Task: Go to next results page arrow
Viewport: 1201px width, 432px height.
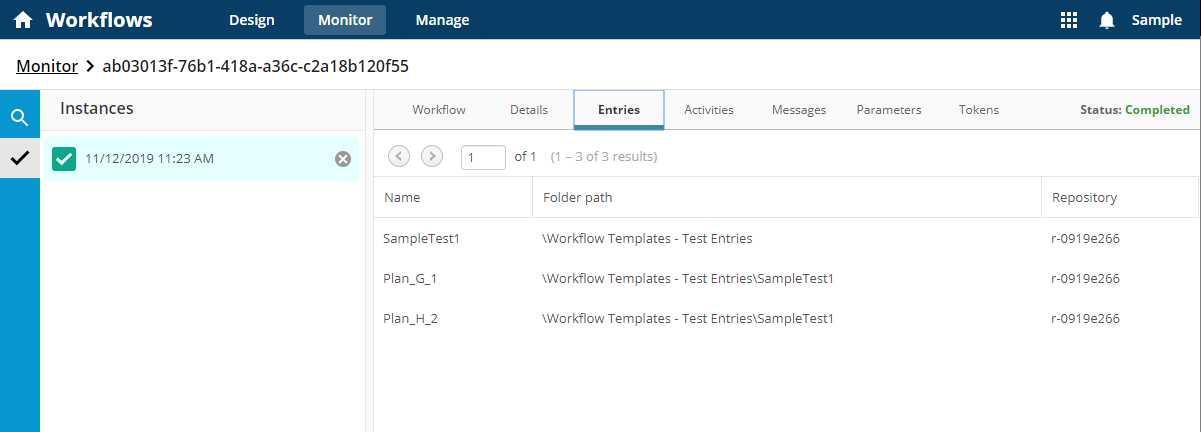Action: click(x=432, y=156)
